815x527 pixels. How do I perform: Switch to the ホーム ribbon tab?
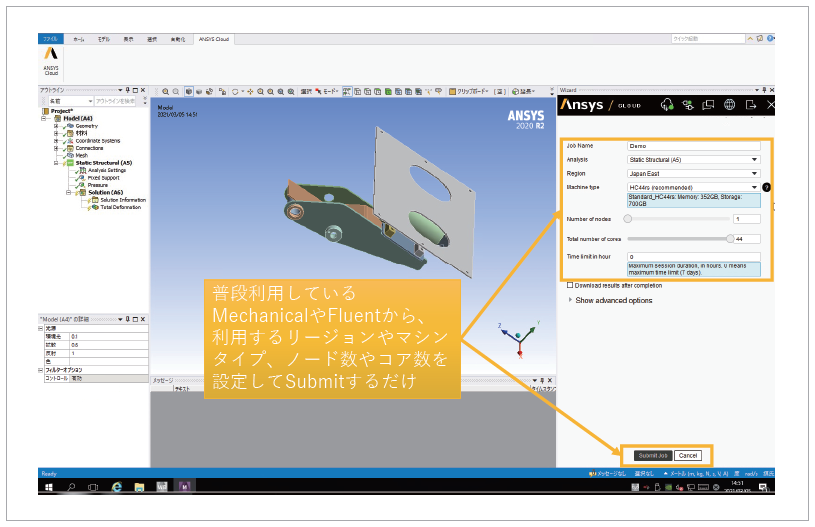pos(78,39)
